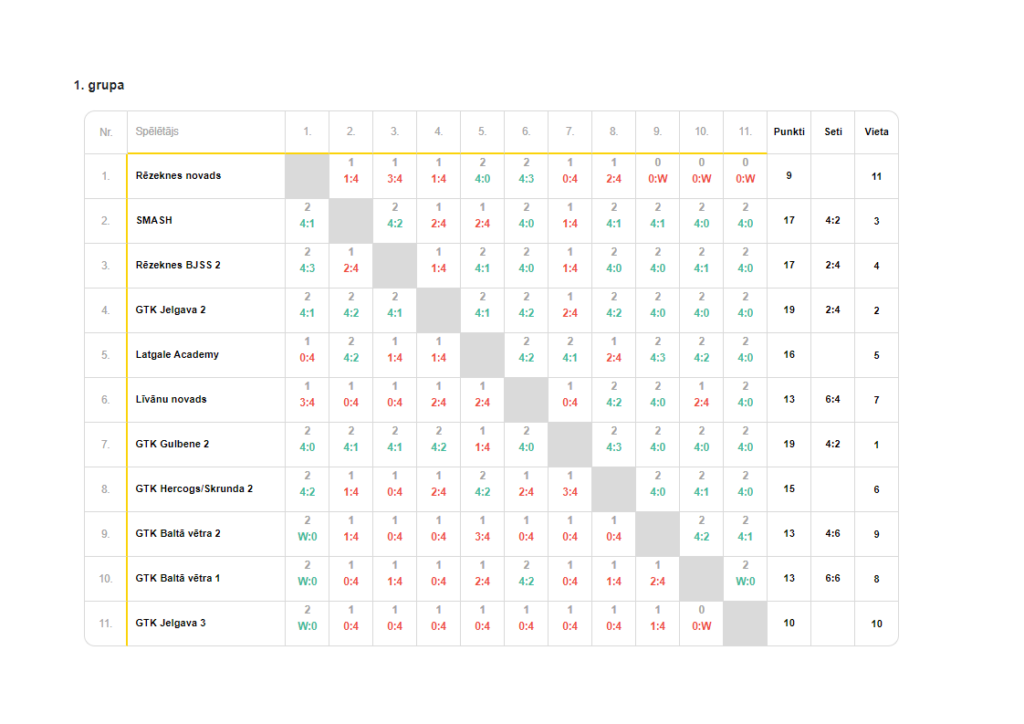
Task: Select the Vieta column header
Action: pyautogui.click(x=876, y=132)
